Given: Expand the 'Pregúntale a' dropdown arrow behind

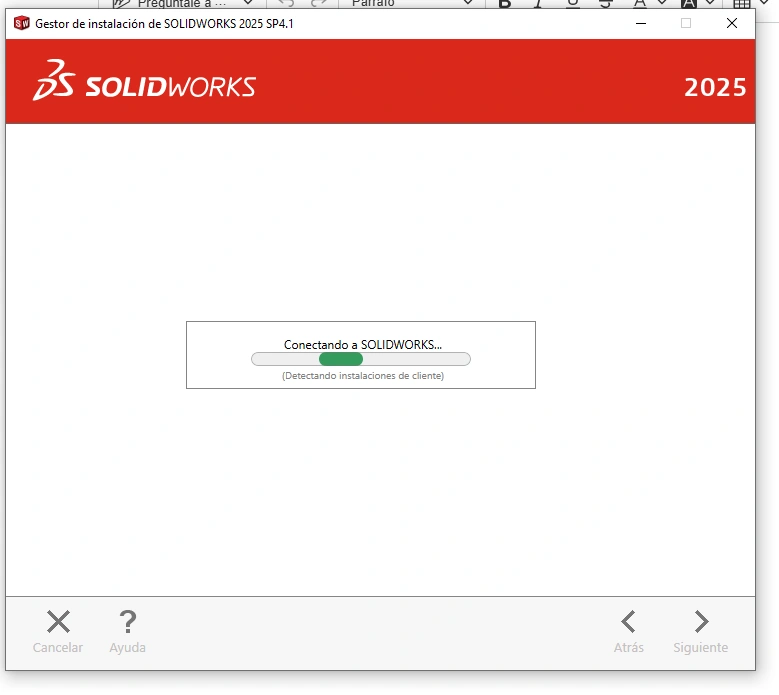Looking at the screenshot, I should (248, 3).
